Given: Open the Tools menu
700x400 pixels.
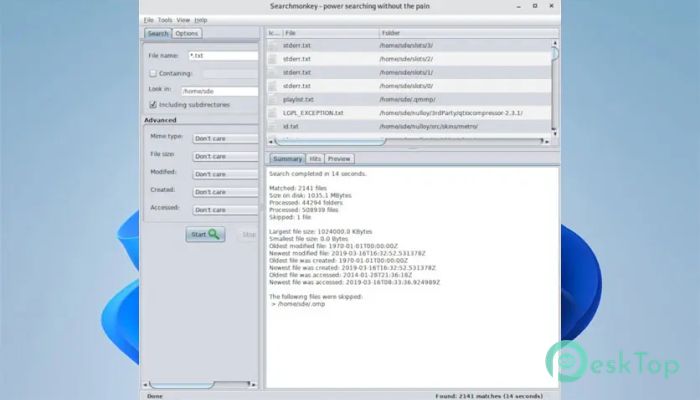Looking at the screenshot, I should coord(165,20).
